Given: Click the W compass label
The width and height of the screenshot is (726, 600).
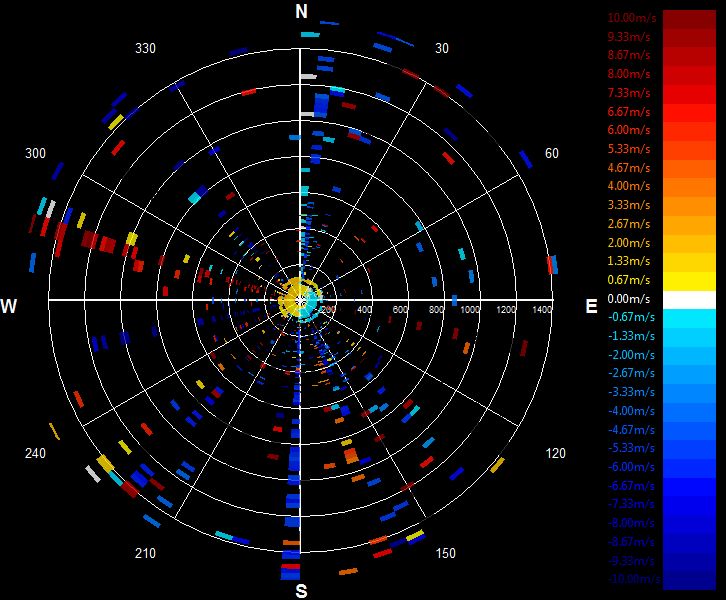Looking at the screenshot, I should (9, 306).
